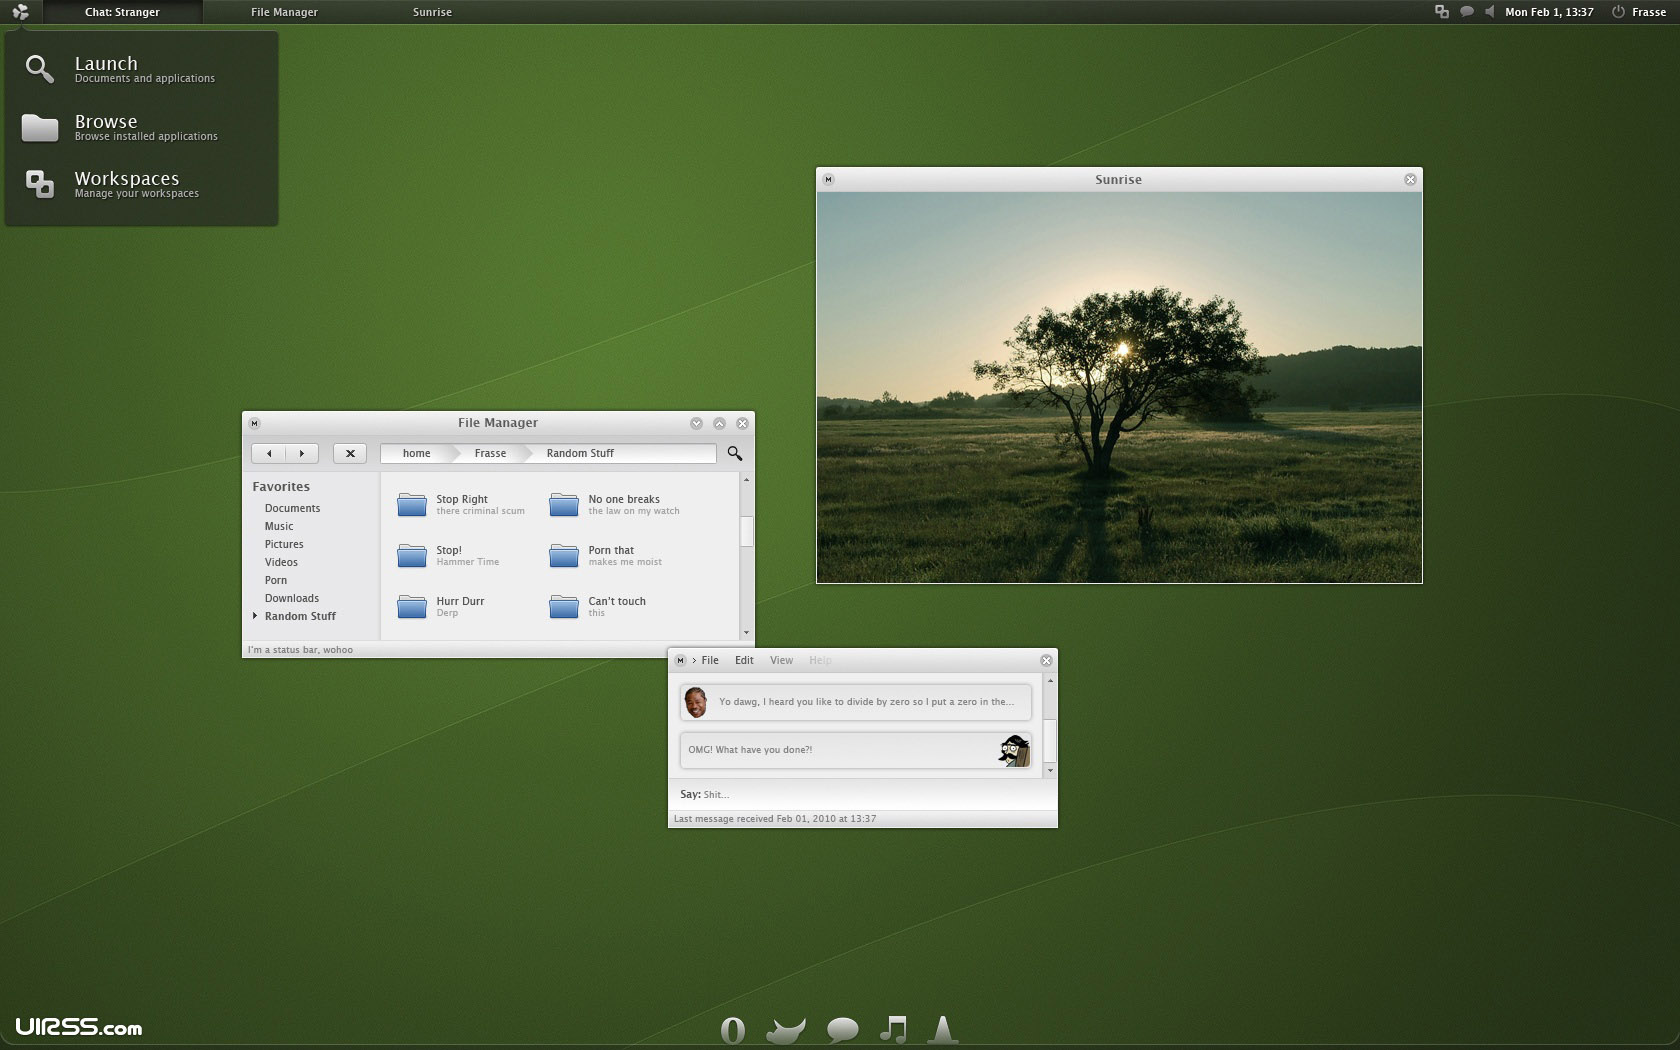
Task: Click the Say message input field
Action: tap(862, 794)
